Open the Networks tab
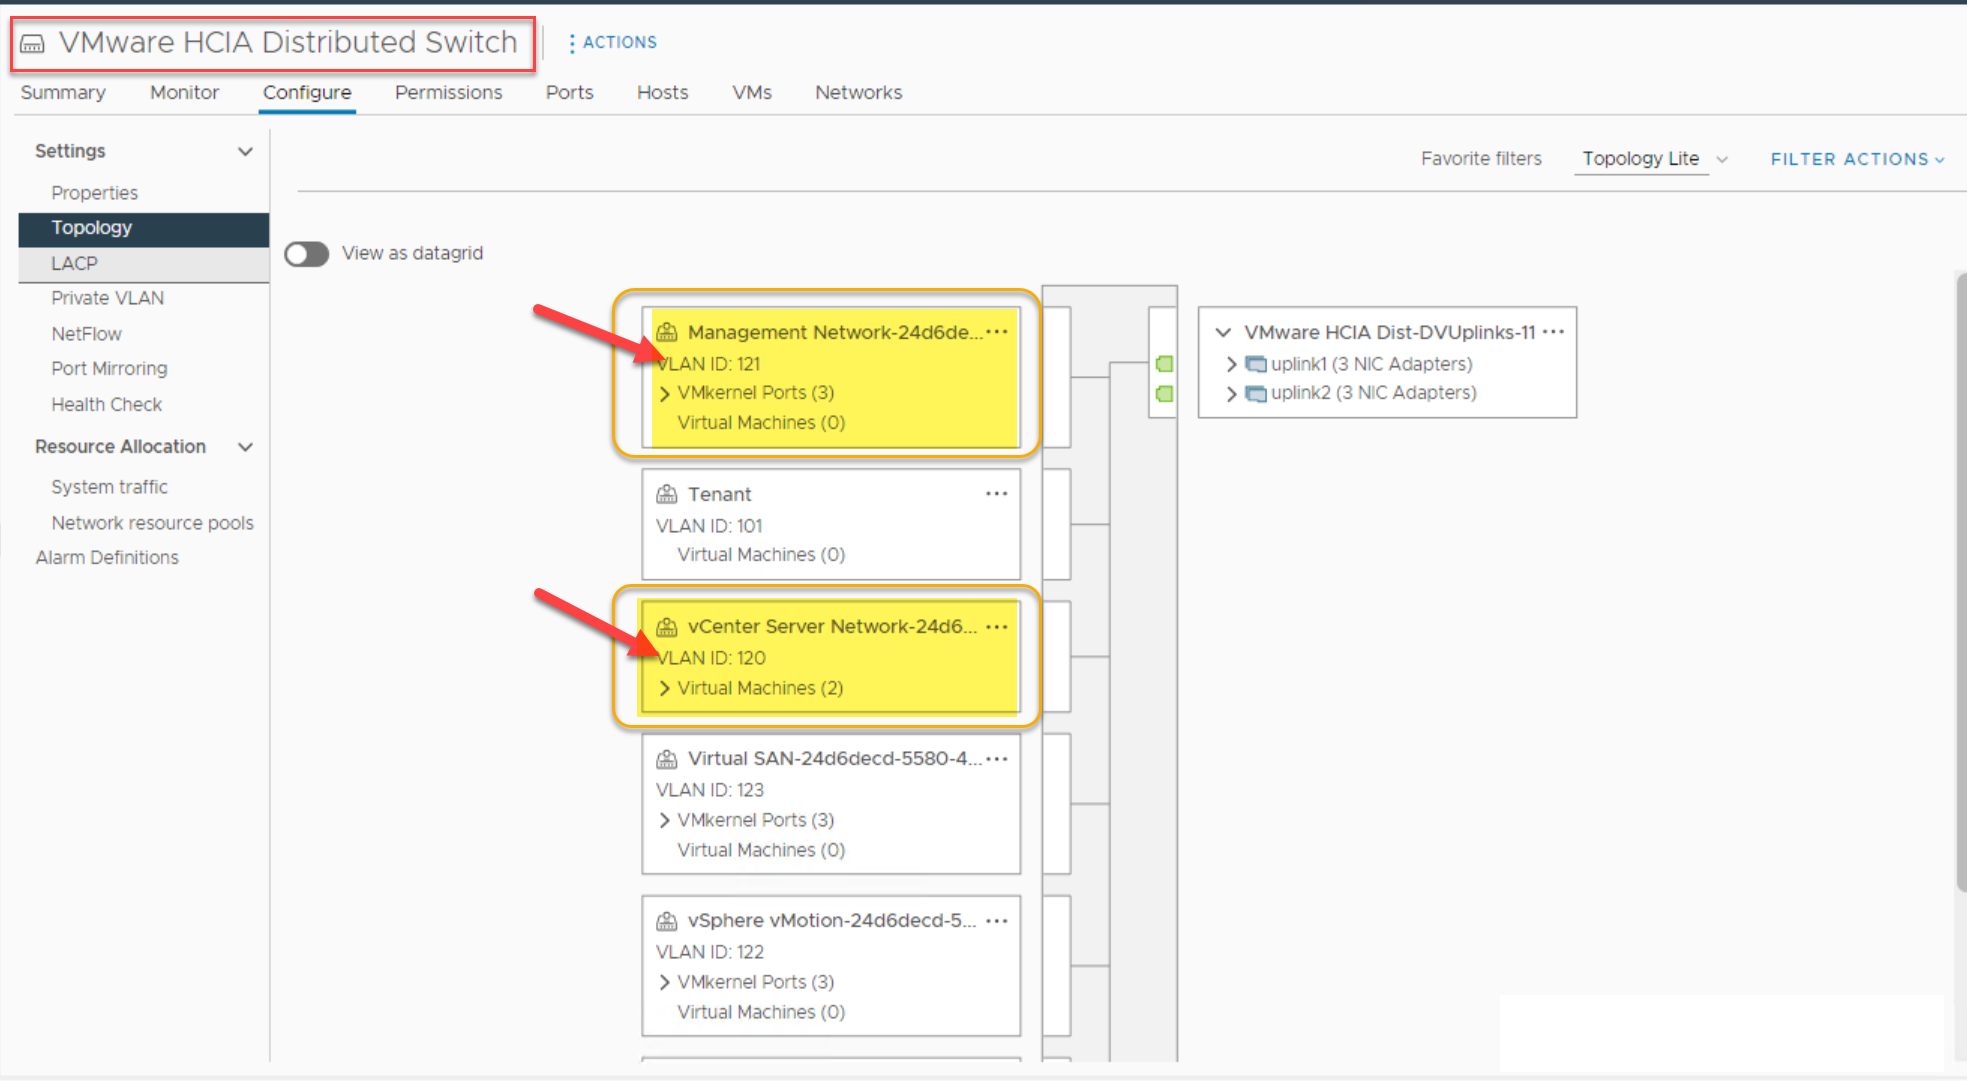The width and height of the screenshot is (1967, 1081). click(858, 92)
